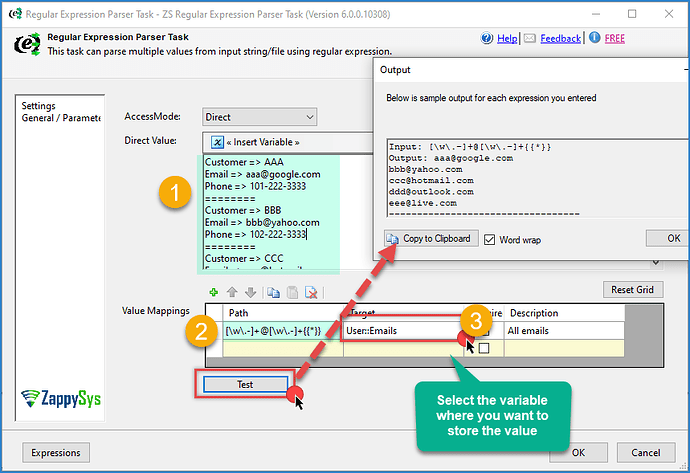Click the delete row icon with red X
Image resolution: width=690 pixels, height=473 pixels.
(311, 293)
